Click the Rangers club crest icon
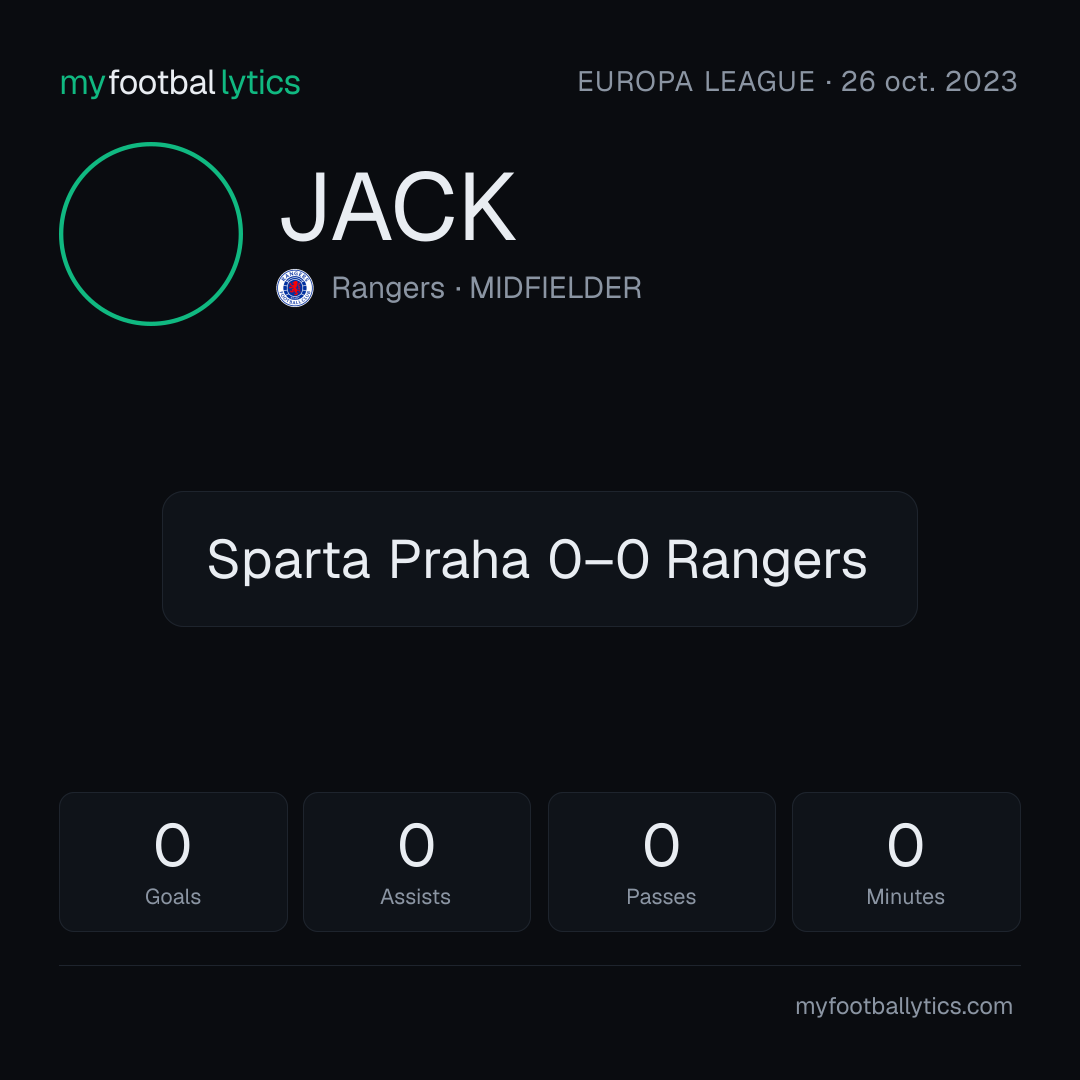Viewport: 1080px width, 1080px height. (x=295, y=288)
